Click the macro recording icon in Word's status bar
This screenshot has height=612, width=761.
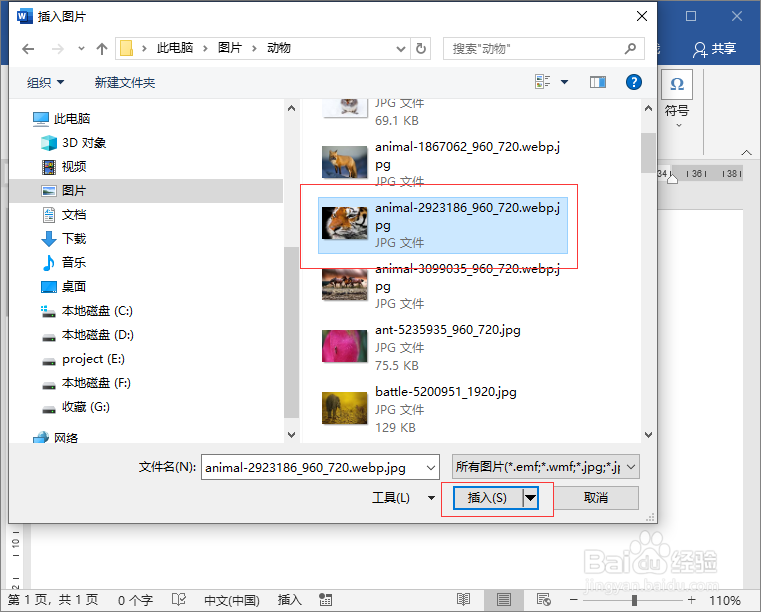[325, 600]
